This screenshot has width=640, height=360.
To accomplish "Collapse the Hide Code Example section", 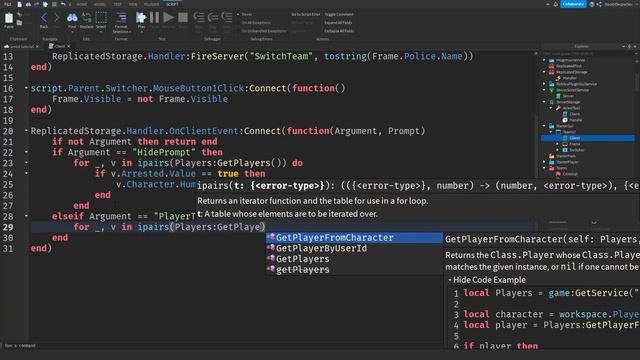I will pyautogui.click(x=487, y=280).
